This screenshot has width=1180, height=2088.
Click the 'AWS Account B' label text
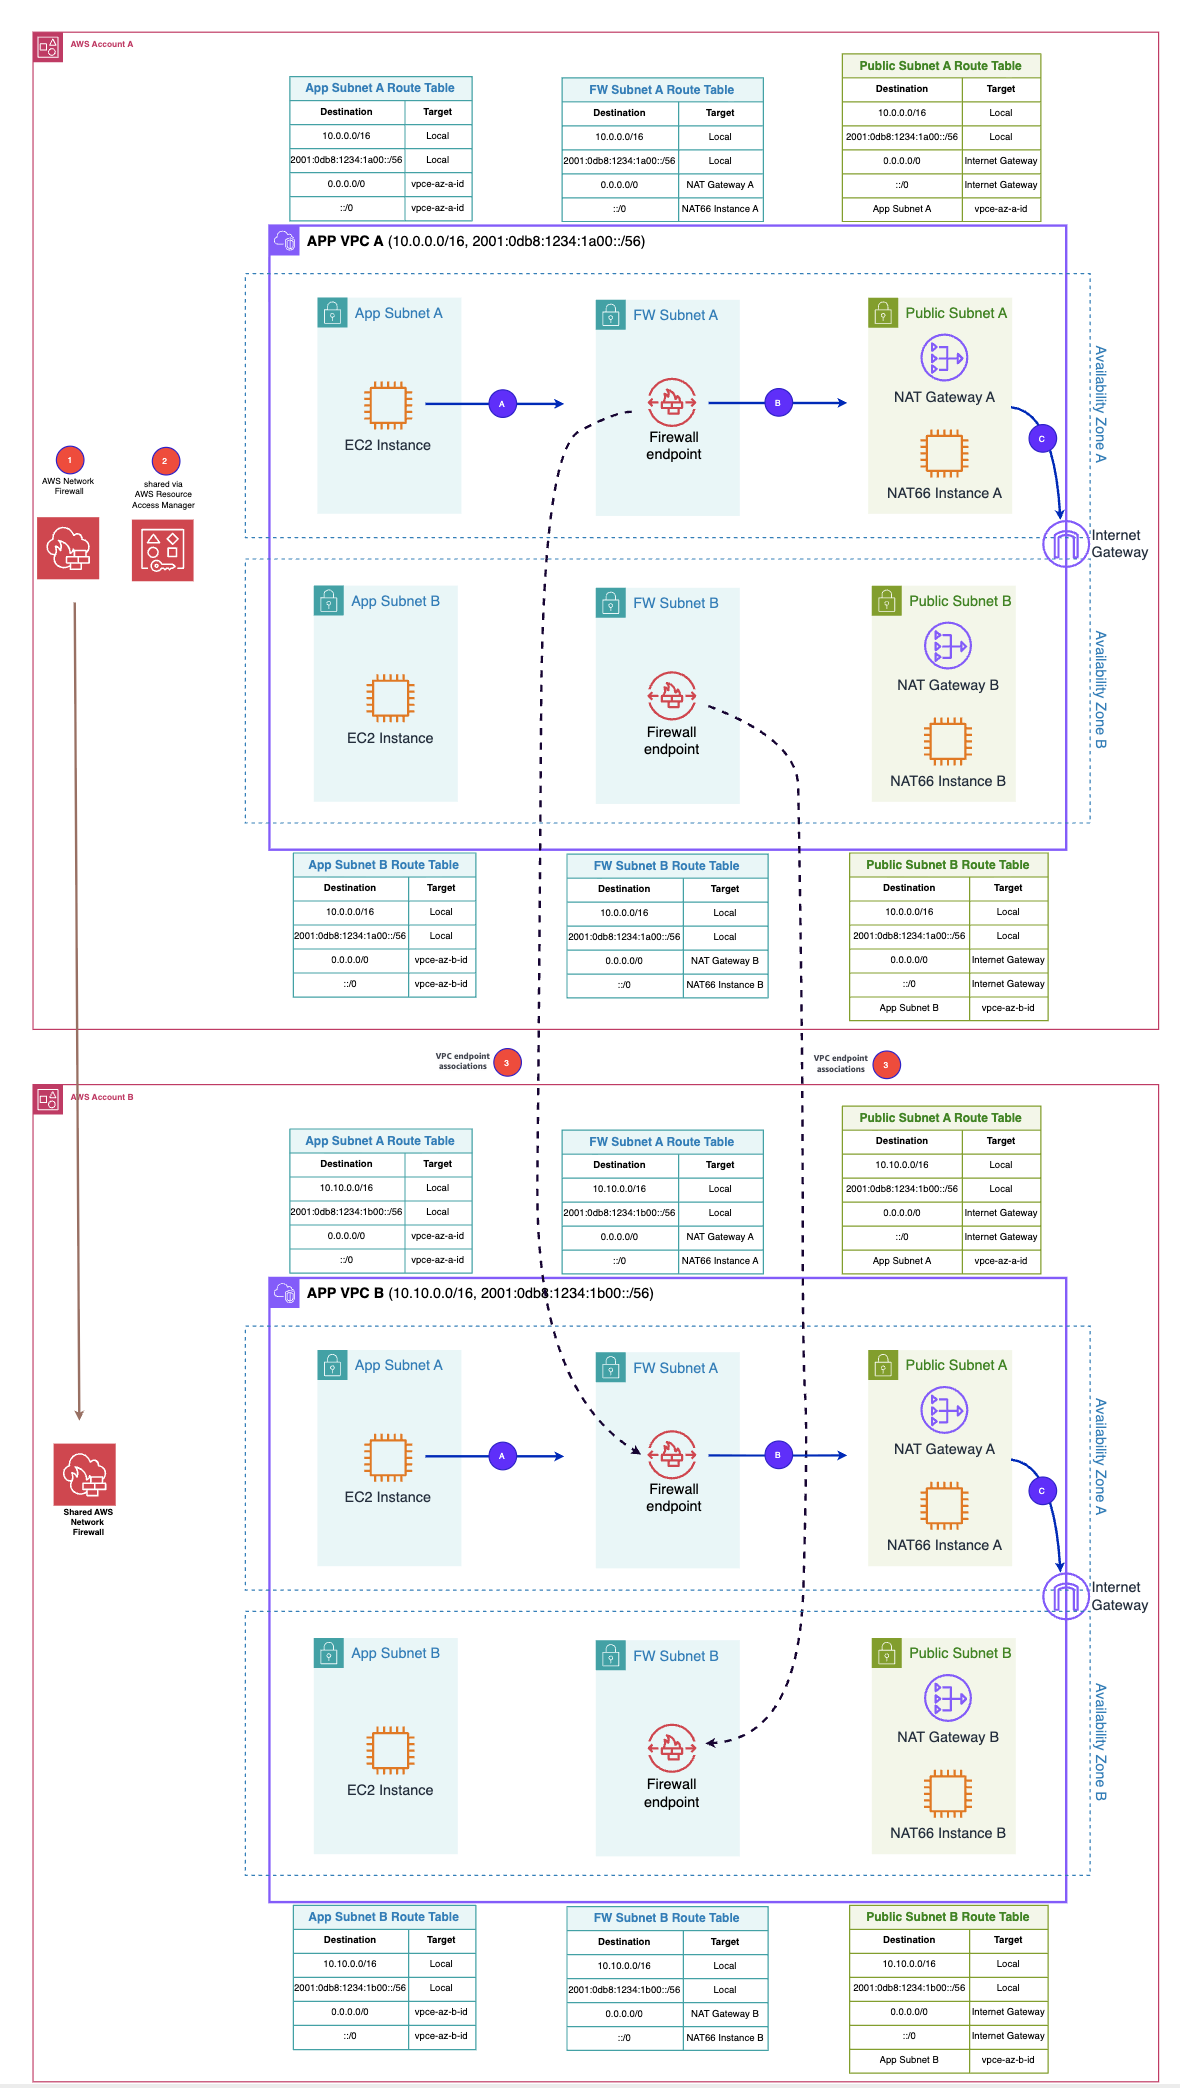[x=101, y=1097]
